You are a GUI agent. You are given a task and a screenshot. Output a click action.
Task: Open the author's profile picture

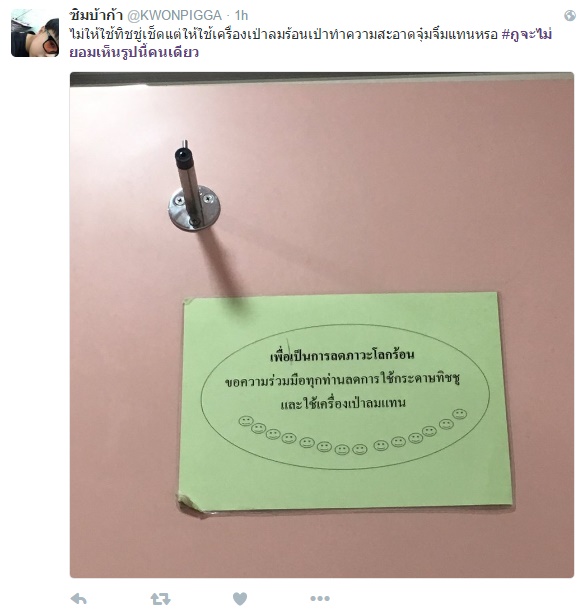(35, 33)
